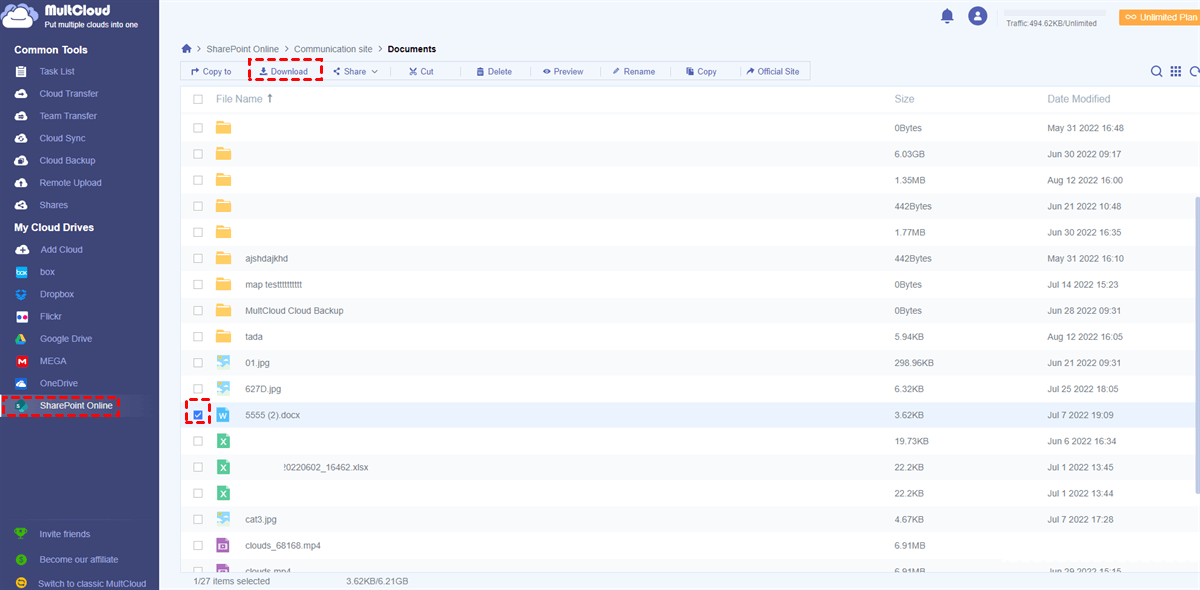Screen dimensions: 1200x590
Task: Click Become our affiliate
Action: pyautogui.click(x=78, y=560)
